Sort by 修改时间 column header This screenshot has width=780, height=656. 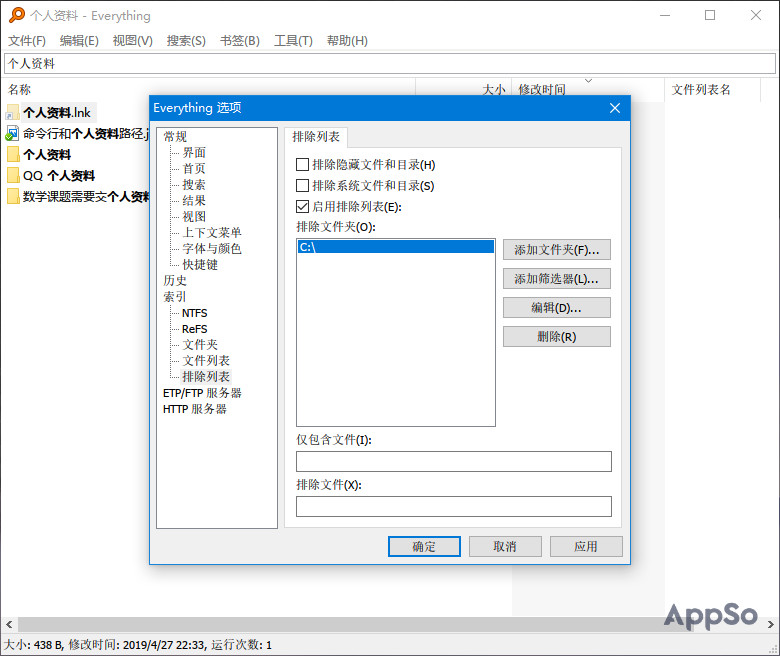click(x=588, y=90)
